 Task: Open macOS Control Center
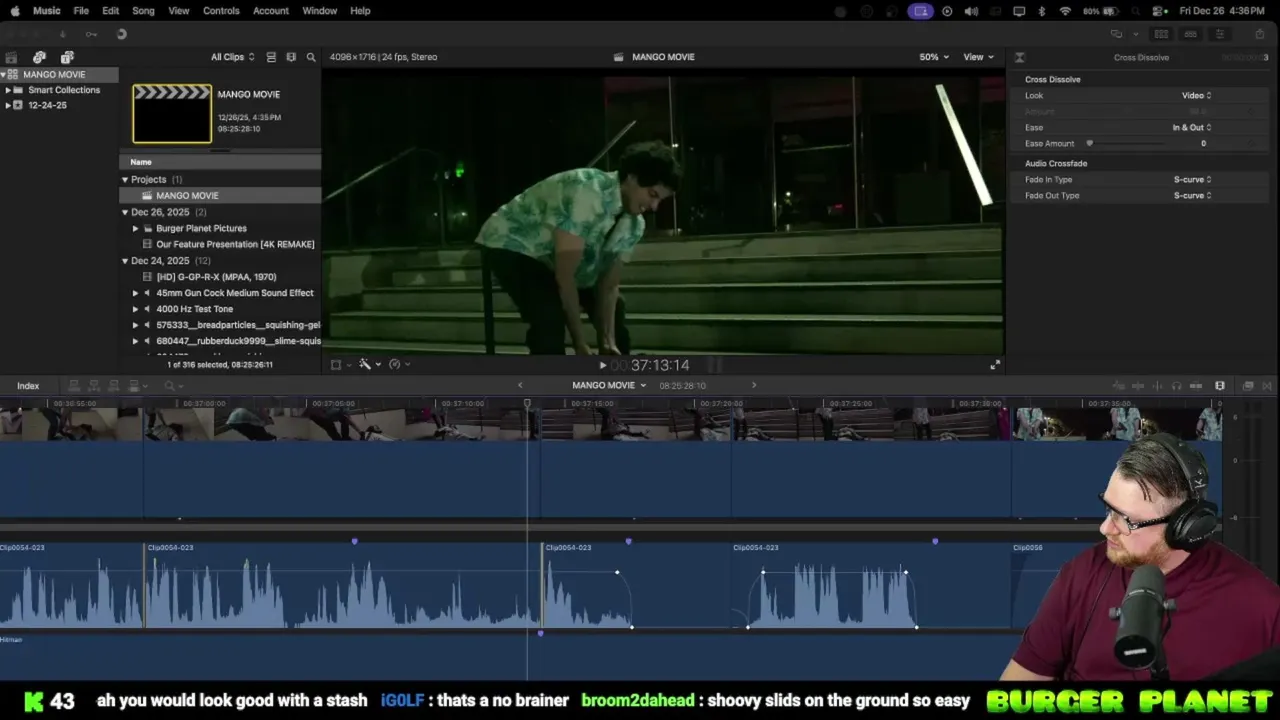(x=1159, y=11)
